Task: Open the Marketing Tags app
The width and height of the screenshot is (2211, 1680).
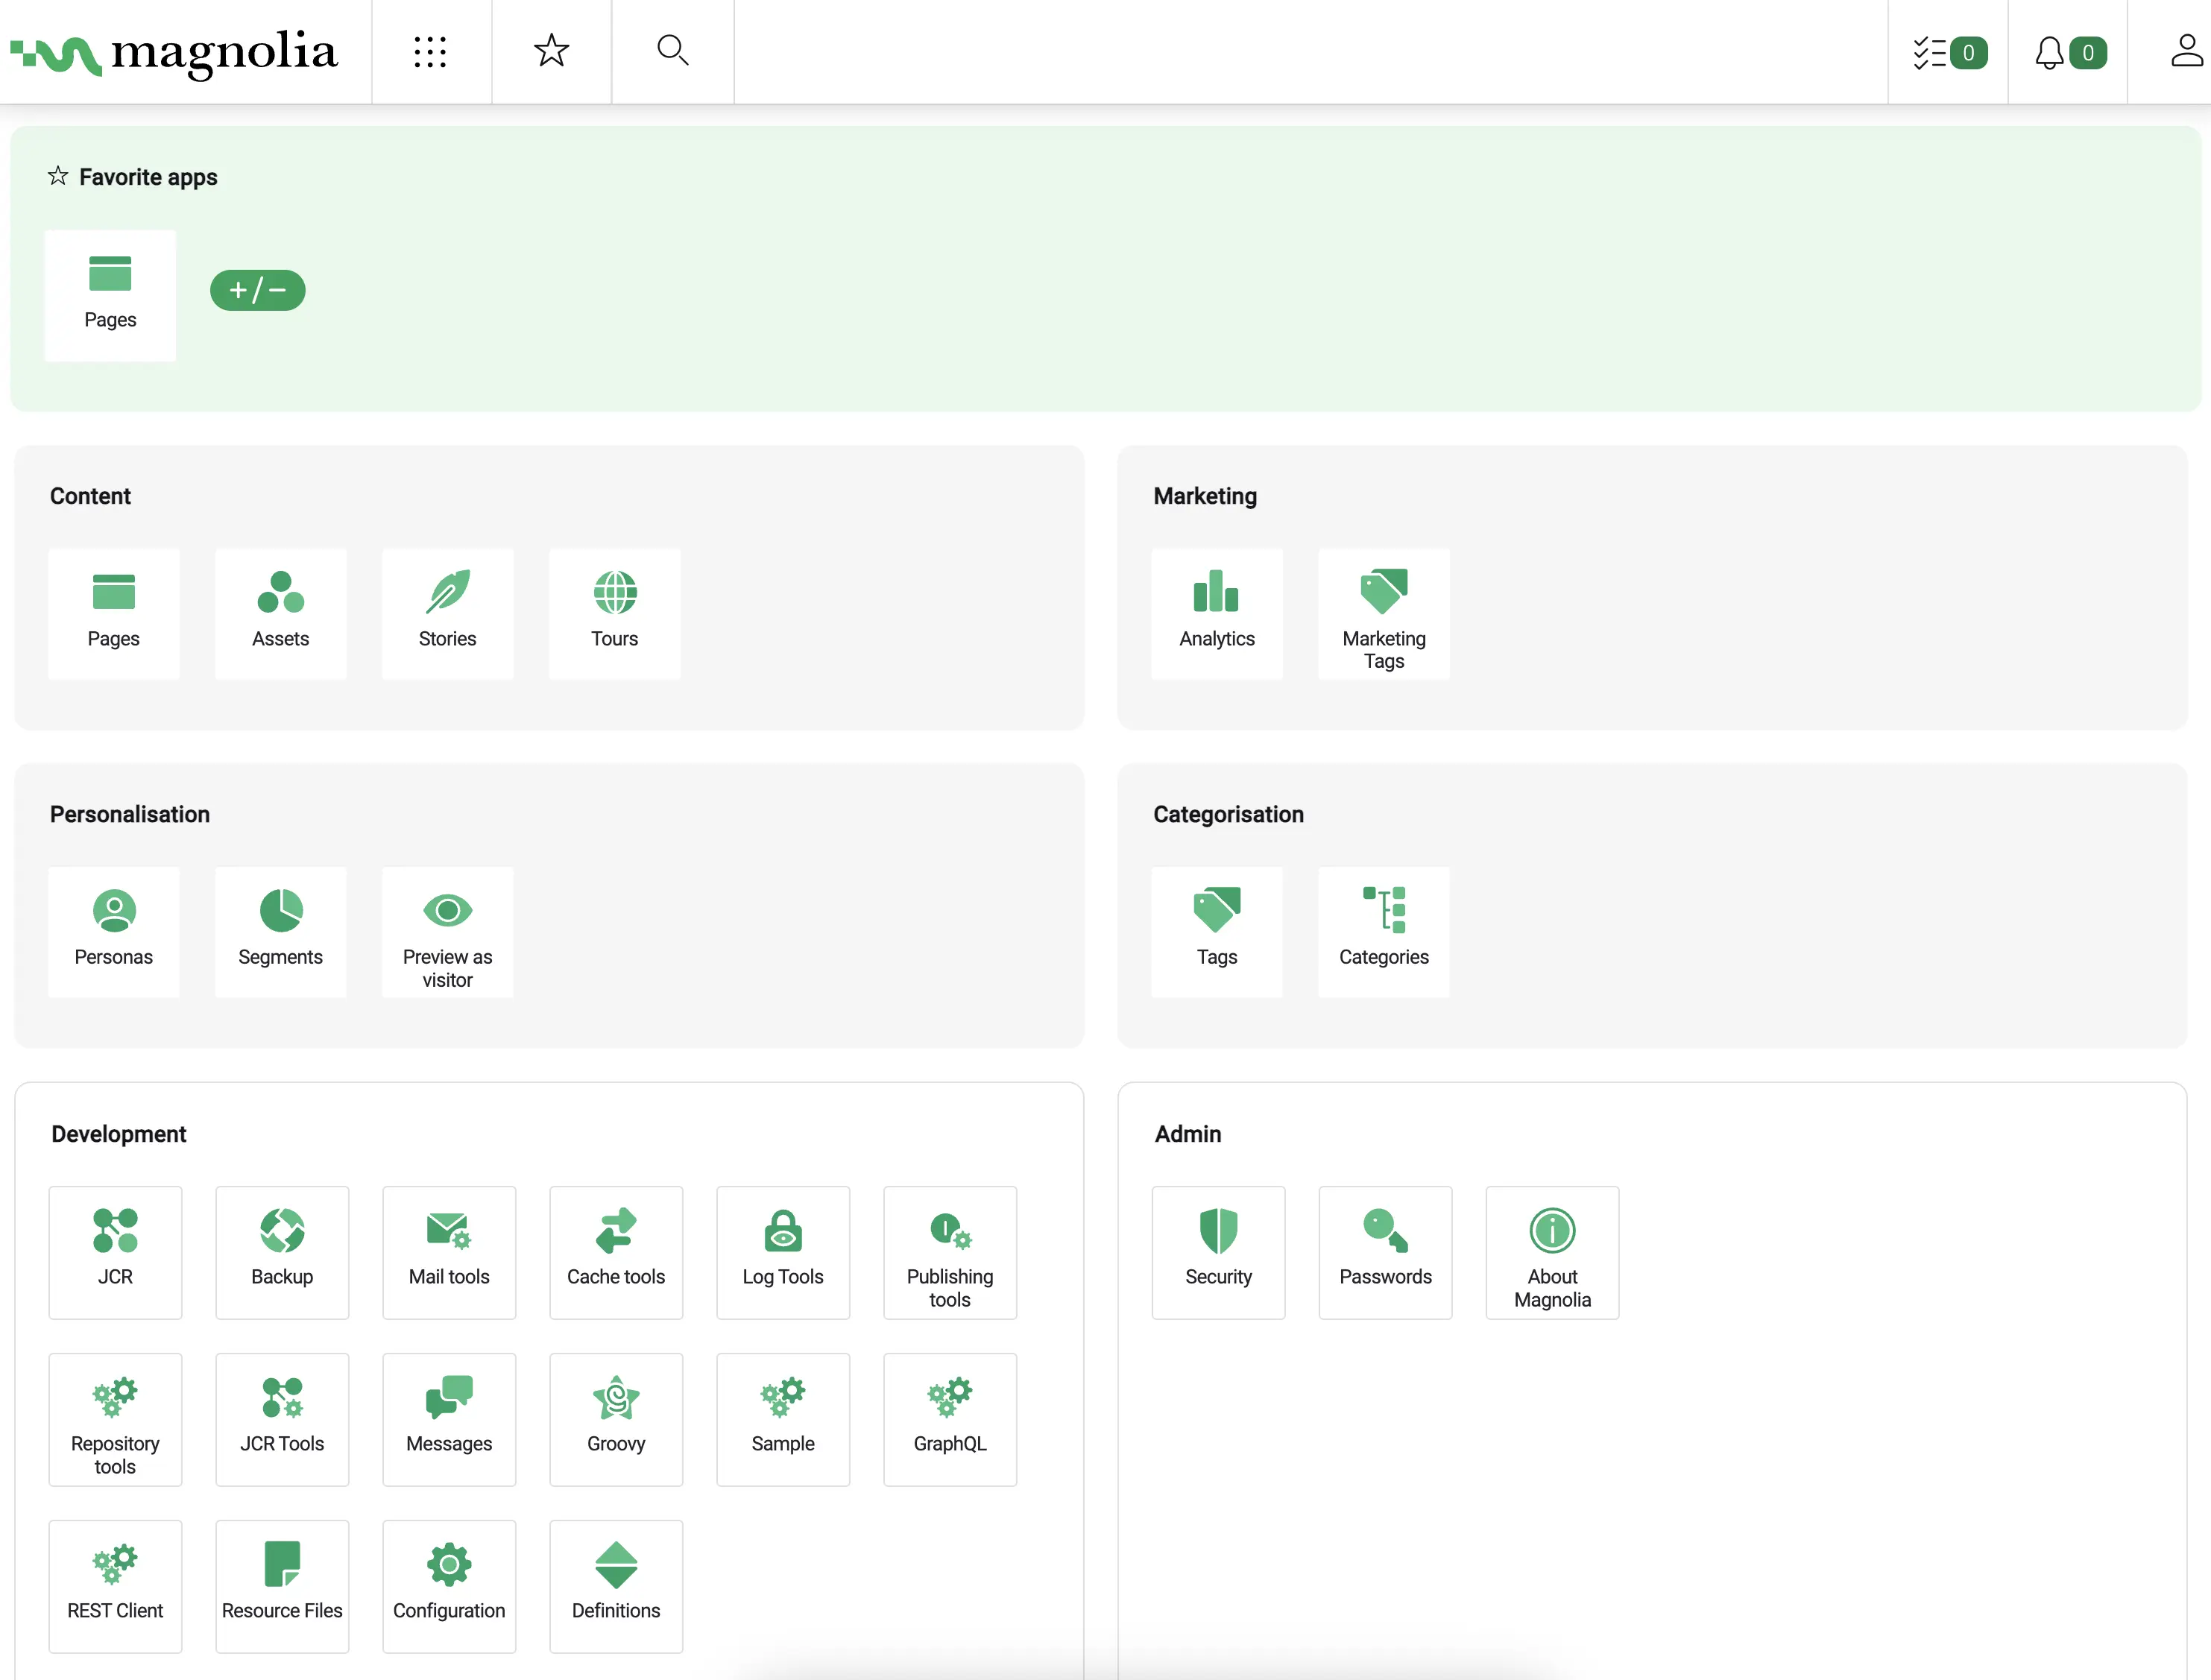Action: click(x=1384, y=614)
